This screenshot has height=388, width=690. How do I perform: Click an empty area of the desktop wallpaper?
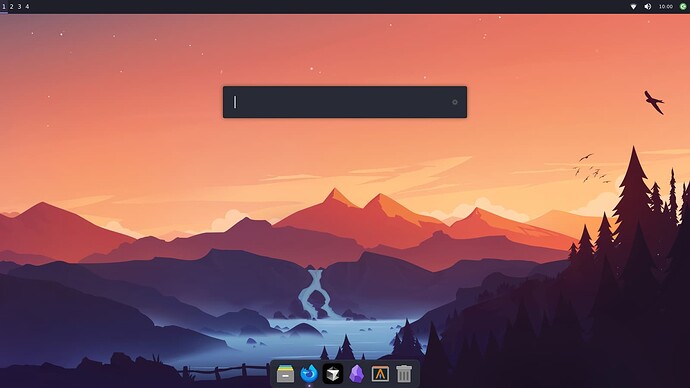[132, 132]
